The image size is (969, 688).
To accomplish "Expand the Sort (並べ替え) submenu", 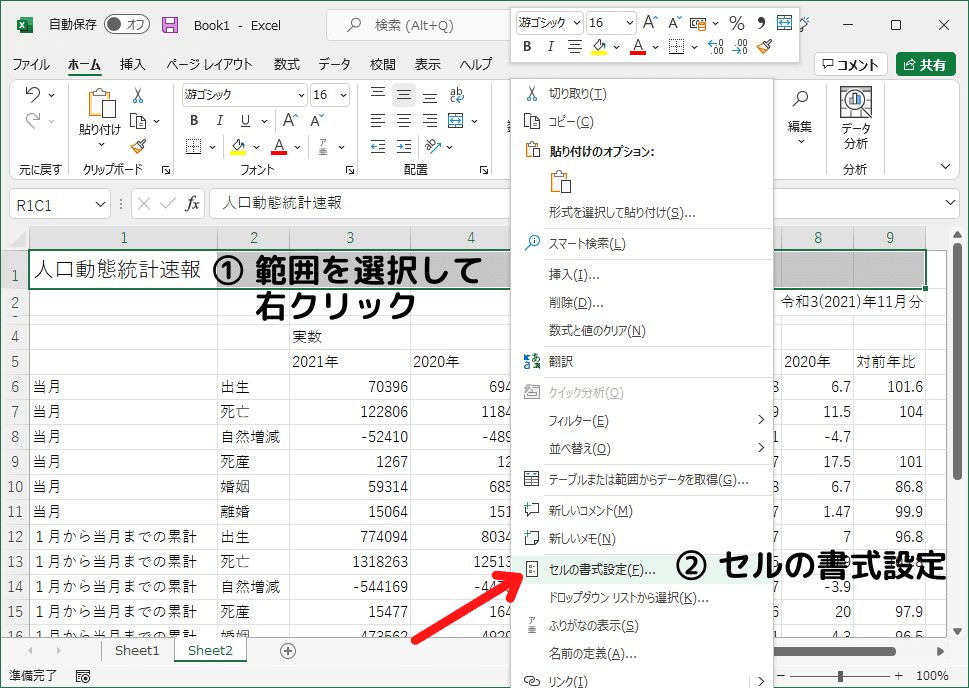I will 642,449.
